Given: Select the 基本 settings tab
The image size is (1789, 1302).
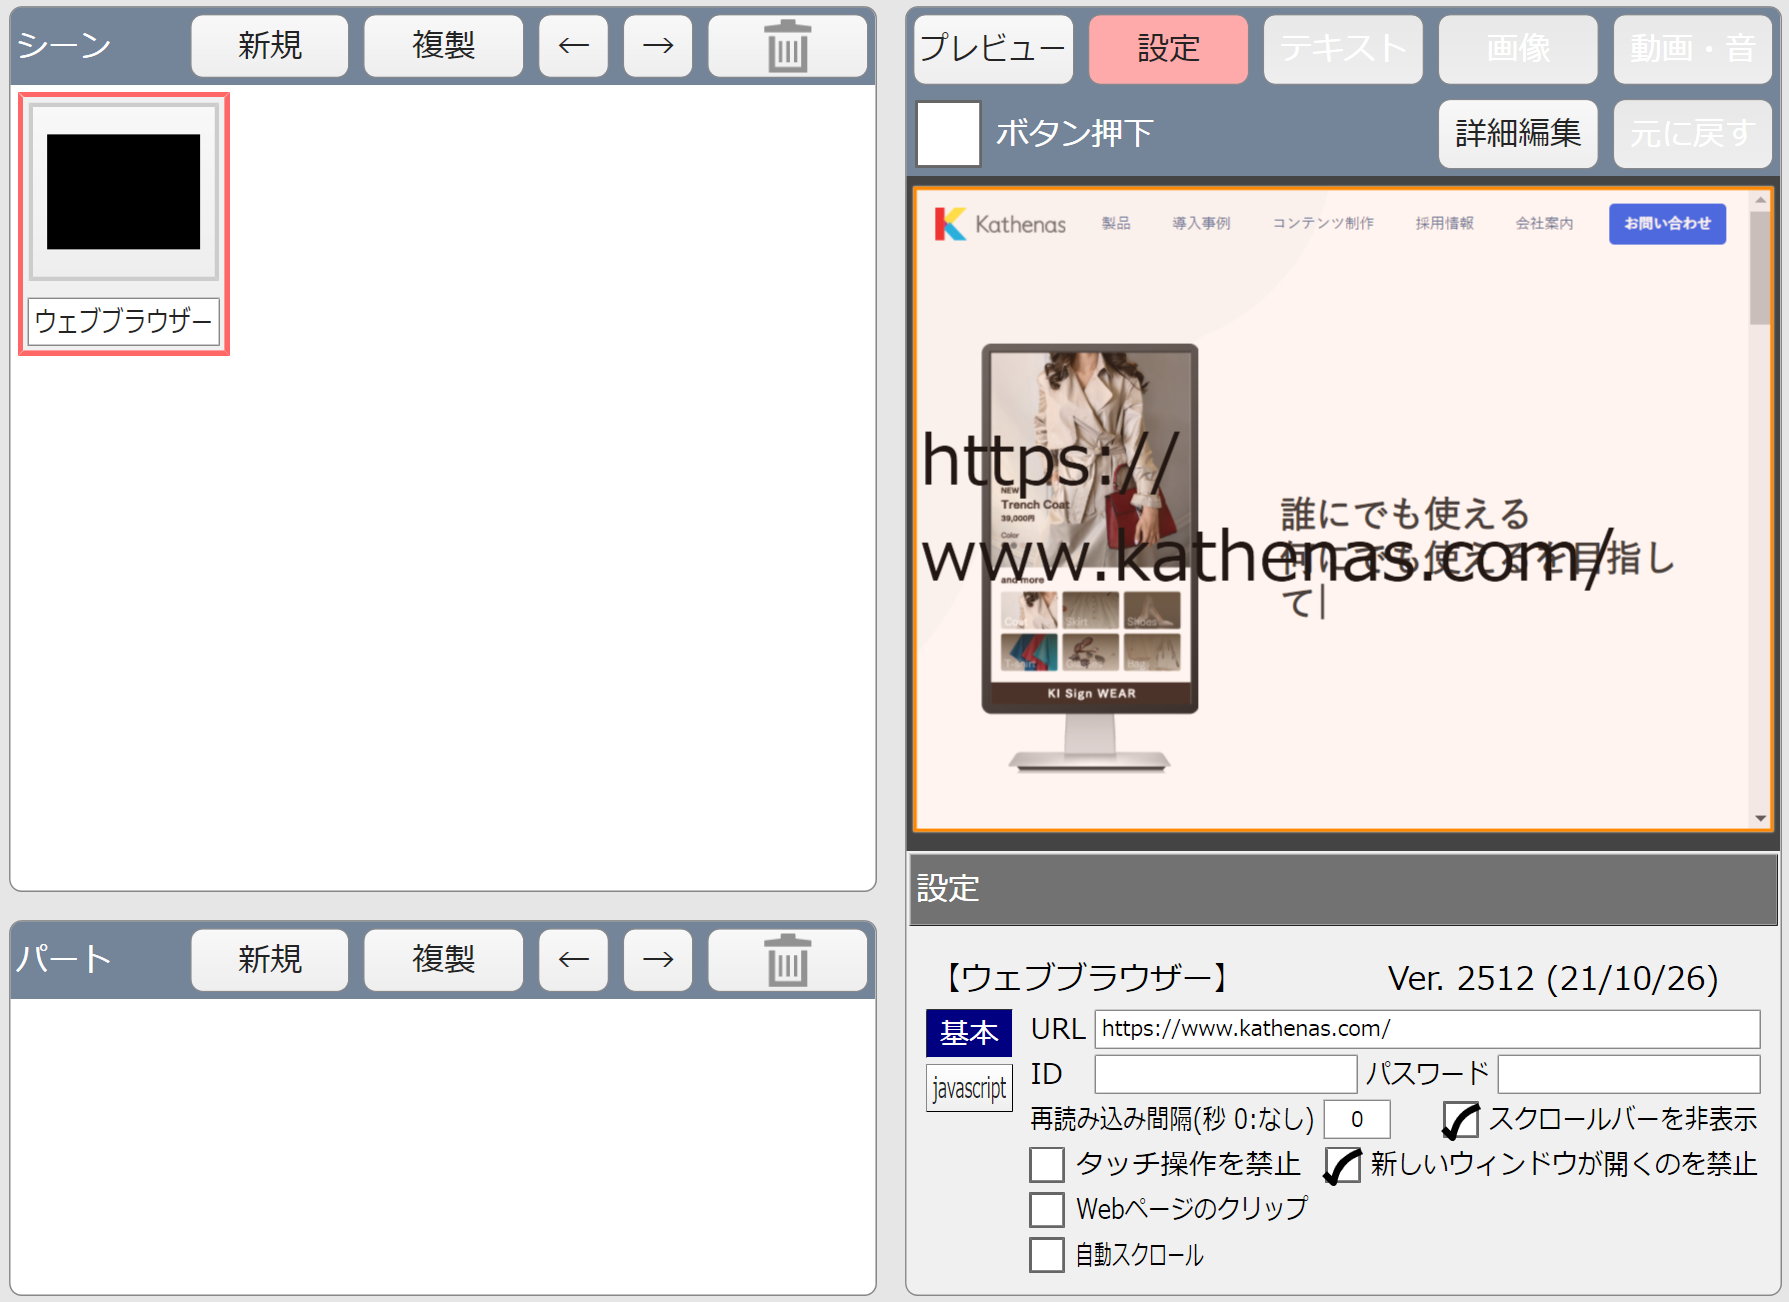Looking at the screenshot, I should click(969, 1033).
